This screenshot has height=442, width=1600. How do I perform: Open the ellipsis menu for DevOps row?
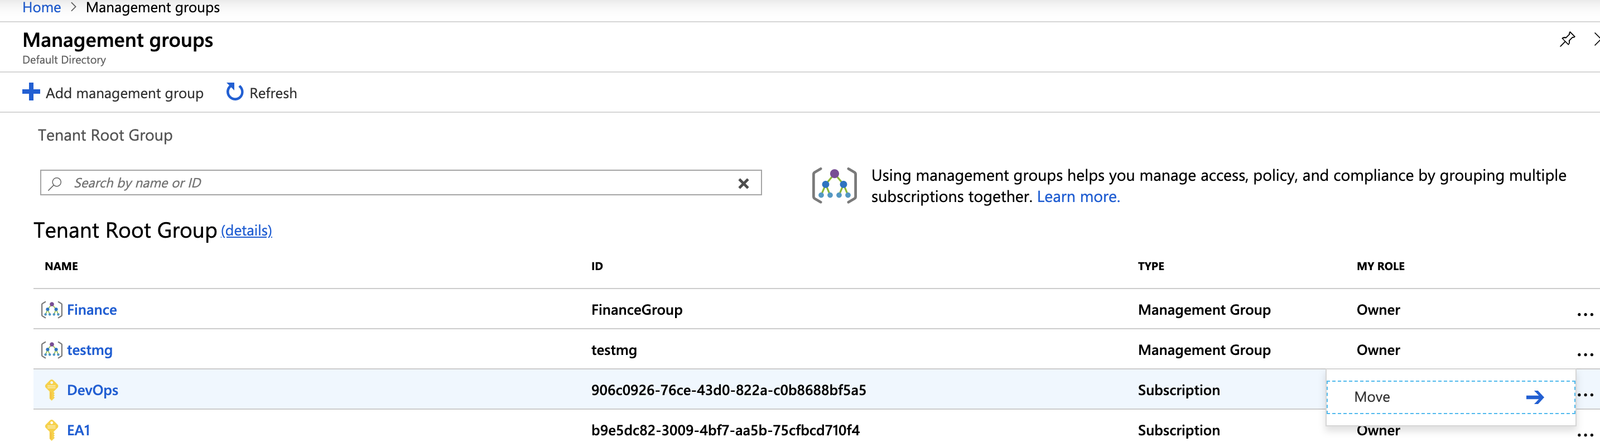coord(1585,394)
